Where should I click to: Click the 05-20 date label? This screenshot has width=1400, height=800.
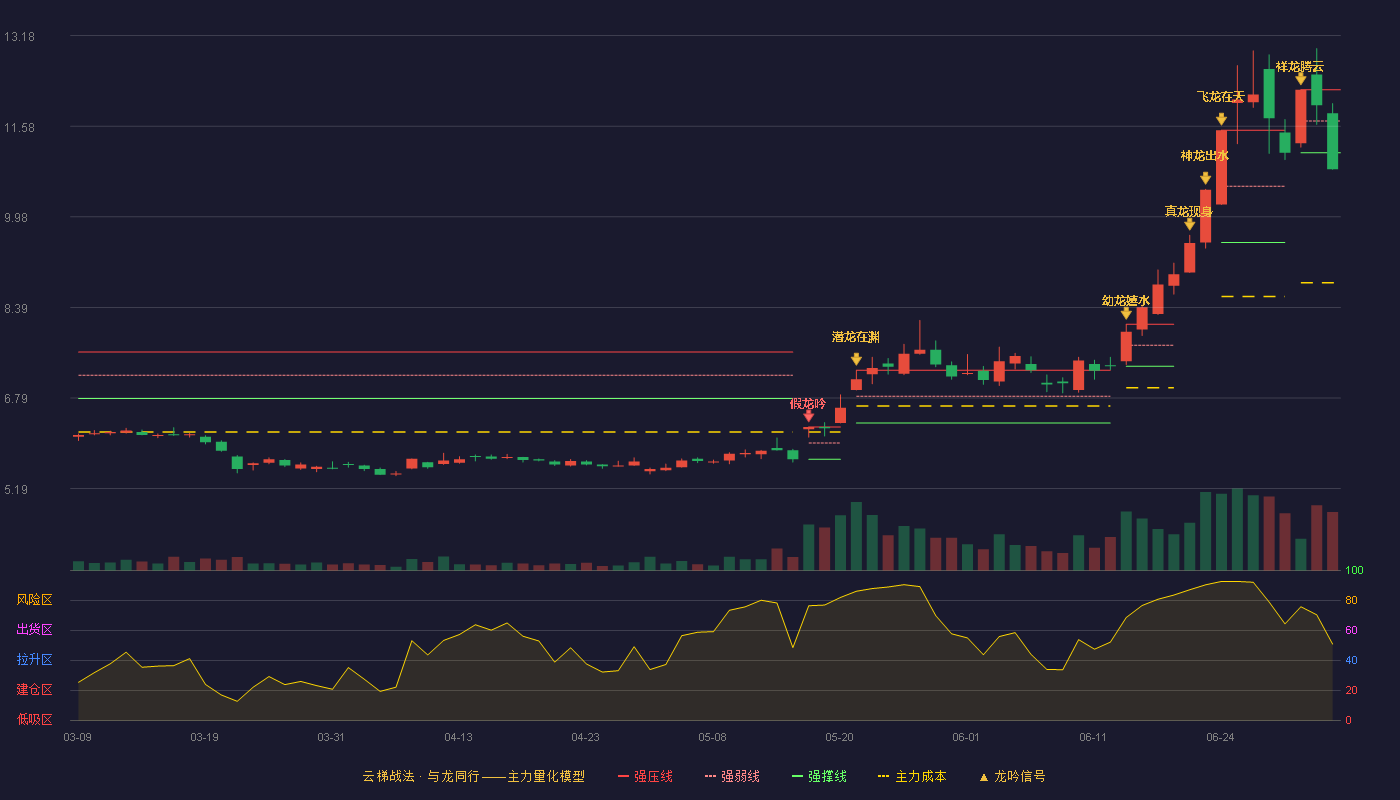click(x=839, y=737)
